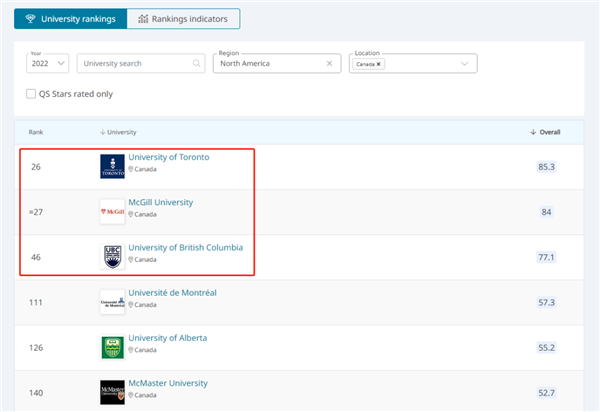Click the McGill University logo
Viewport: 600px width, 412px height.
(x=112, y=212)
